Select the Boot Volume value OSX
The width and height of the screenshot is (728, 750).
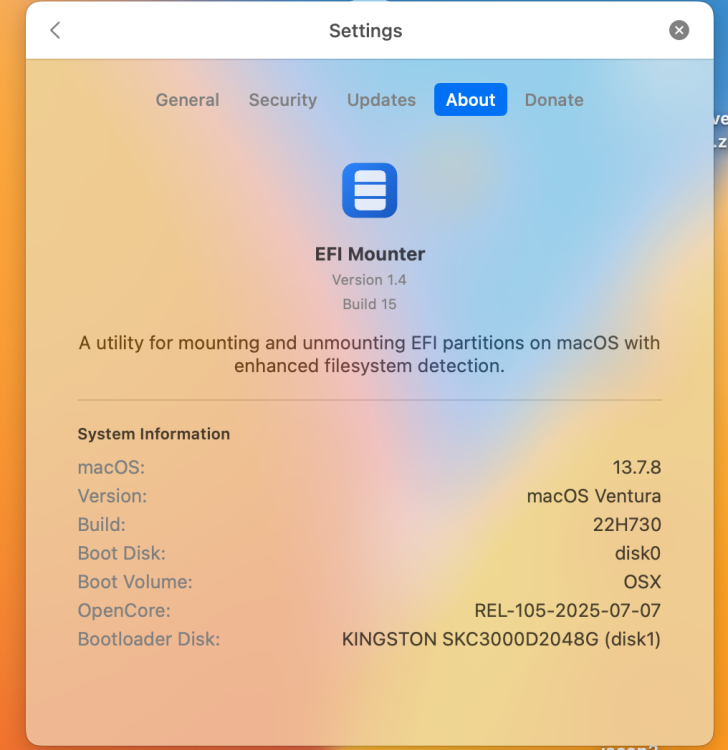(x=642, y=582)
